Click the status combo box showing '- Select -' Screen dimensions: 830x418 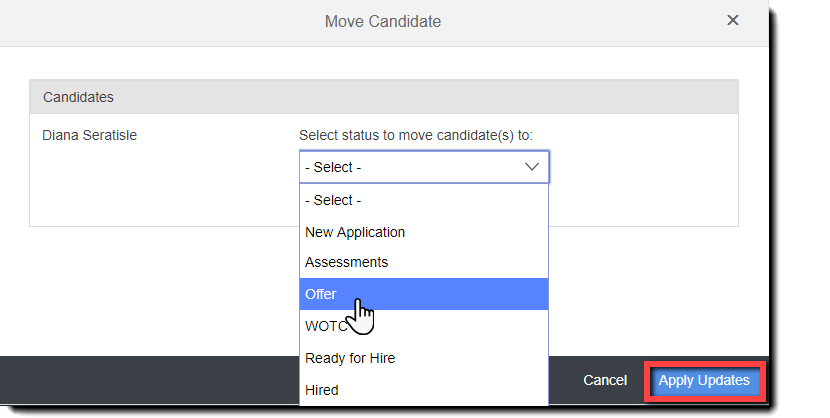tap(412, 167)
